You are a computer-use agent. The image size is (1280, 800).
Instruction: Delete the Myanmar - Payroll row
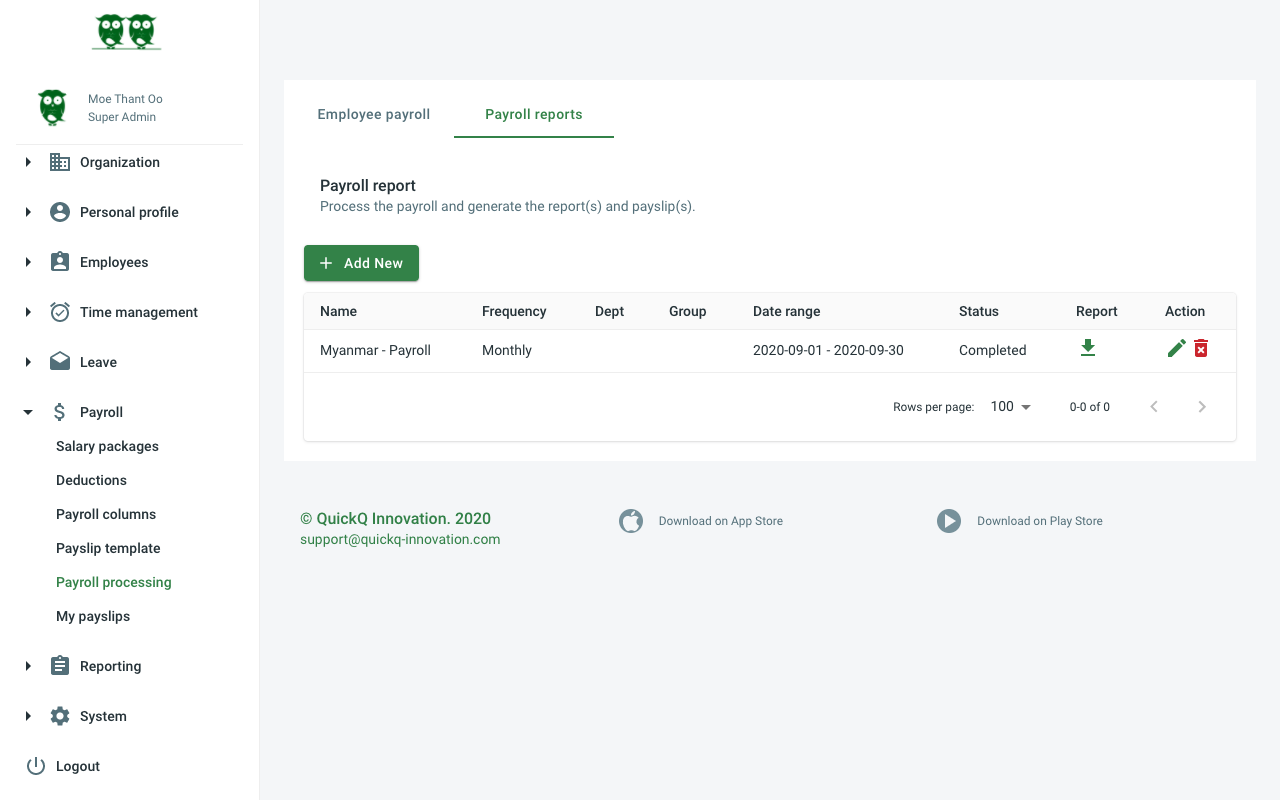(1201, 348)
